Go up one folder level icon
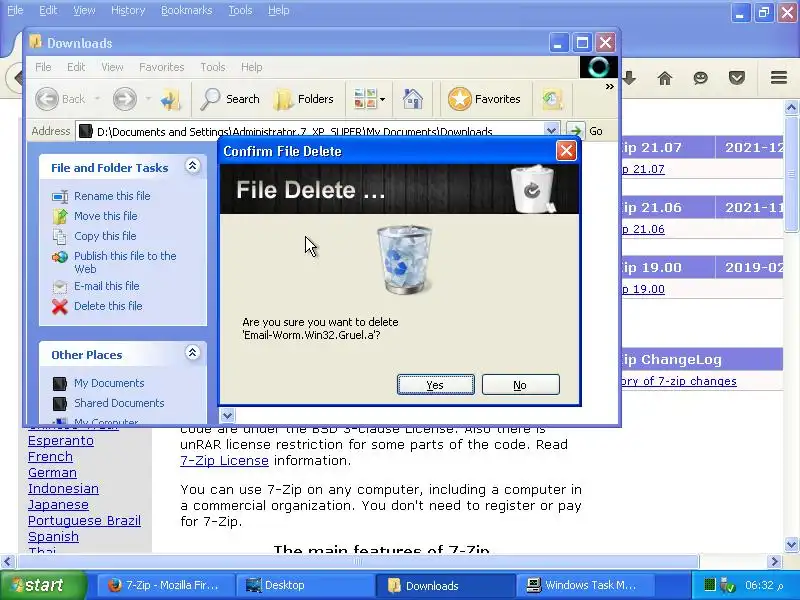Screen dimensions: 800x600 point(170,98)
